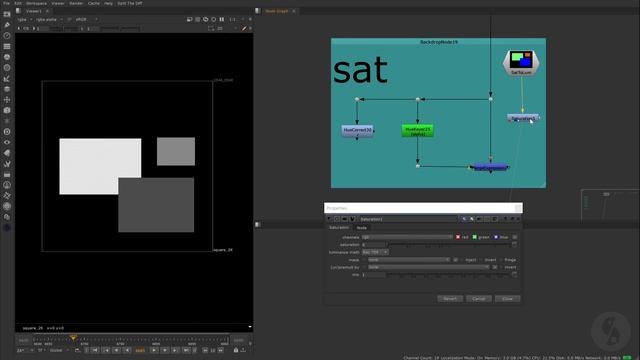Click the Cancel button in properties
The height and width of the screenshot is (360, 640).
click(x=478, y=299)
